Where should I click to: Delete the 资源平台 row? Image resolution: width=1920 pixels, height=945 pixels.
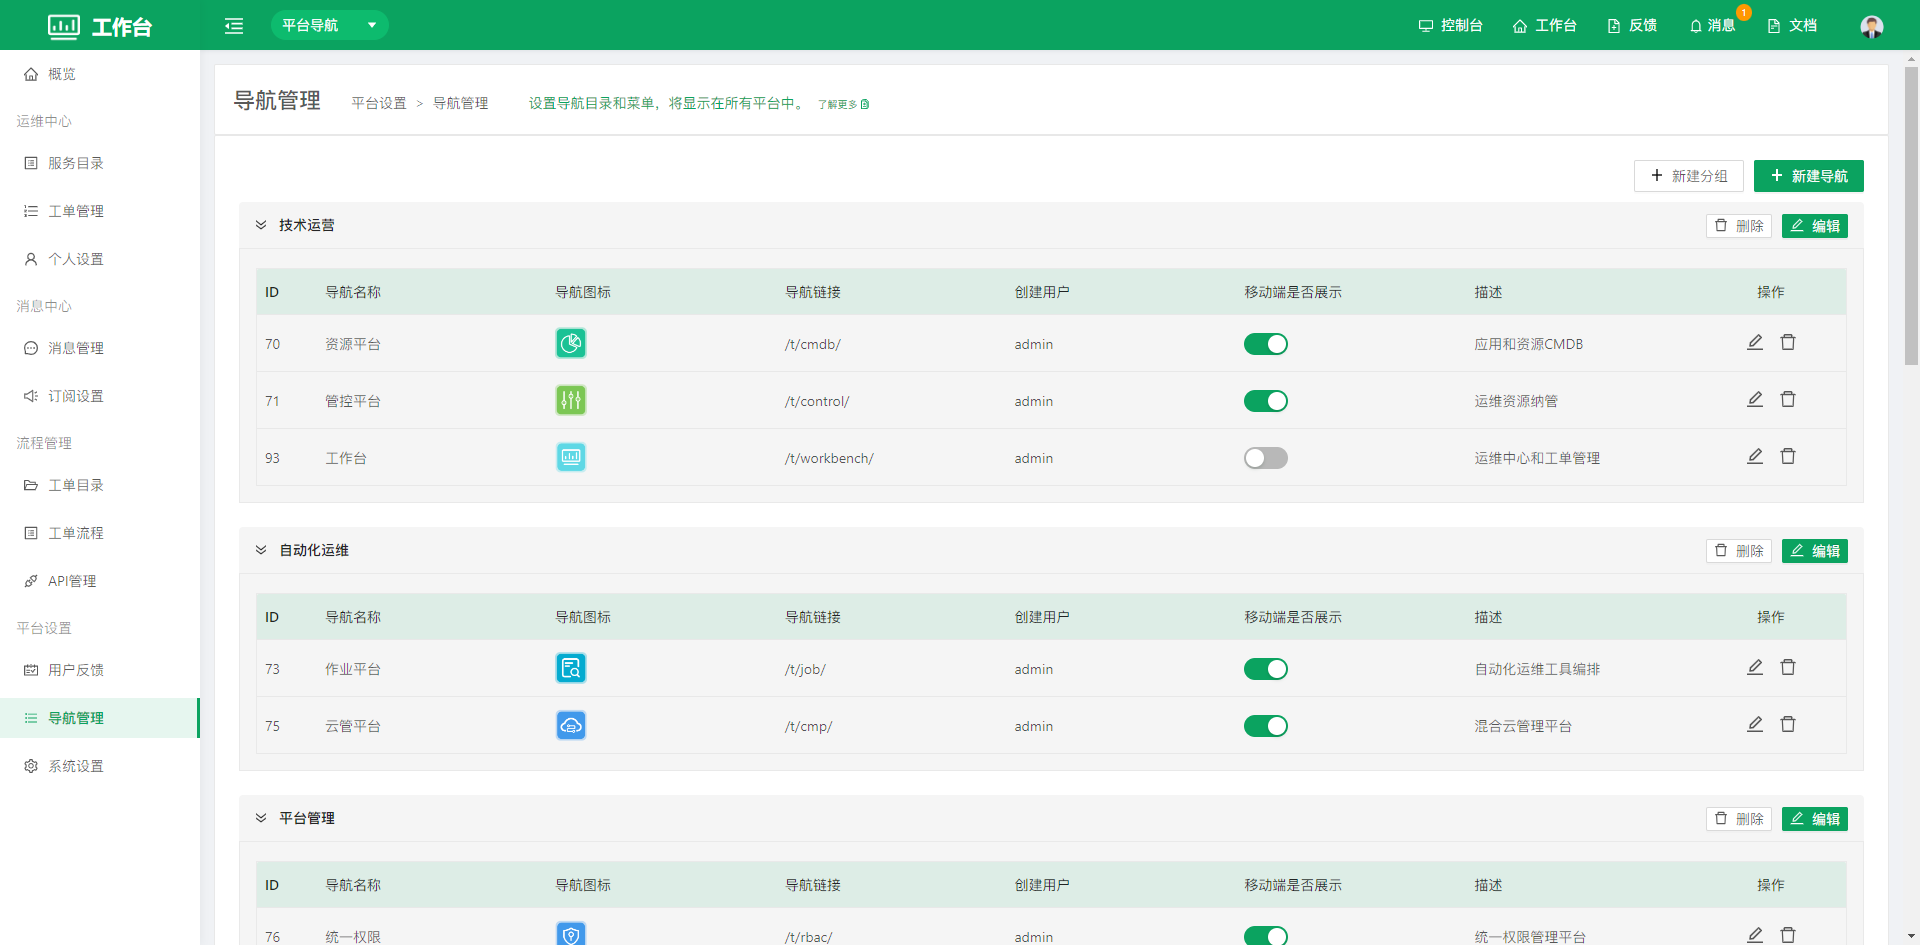point(1788,343)
